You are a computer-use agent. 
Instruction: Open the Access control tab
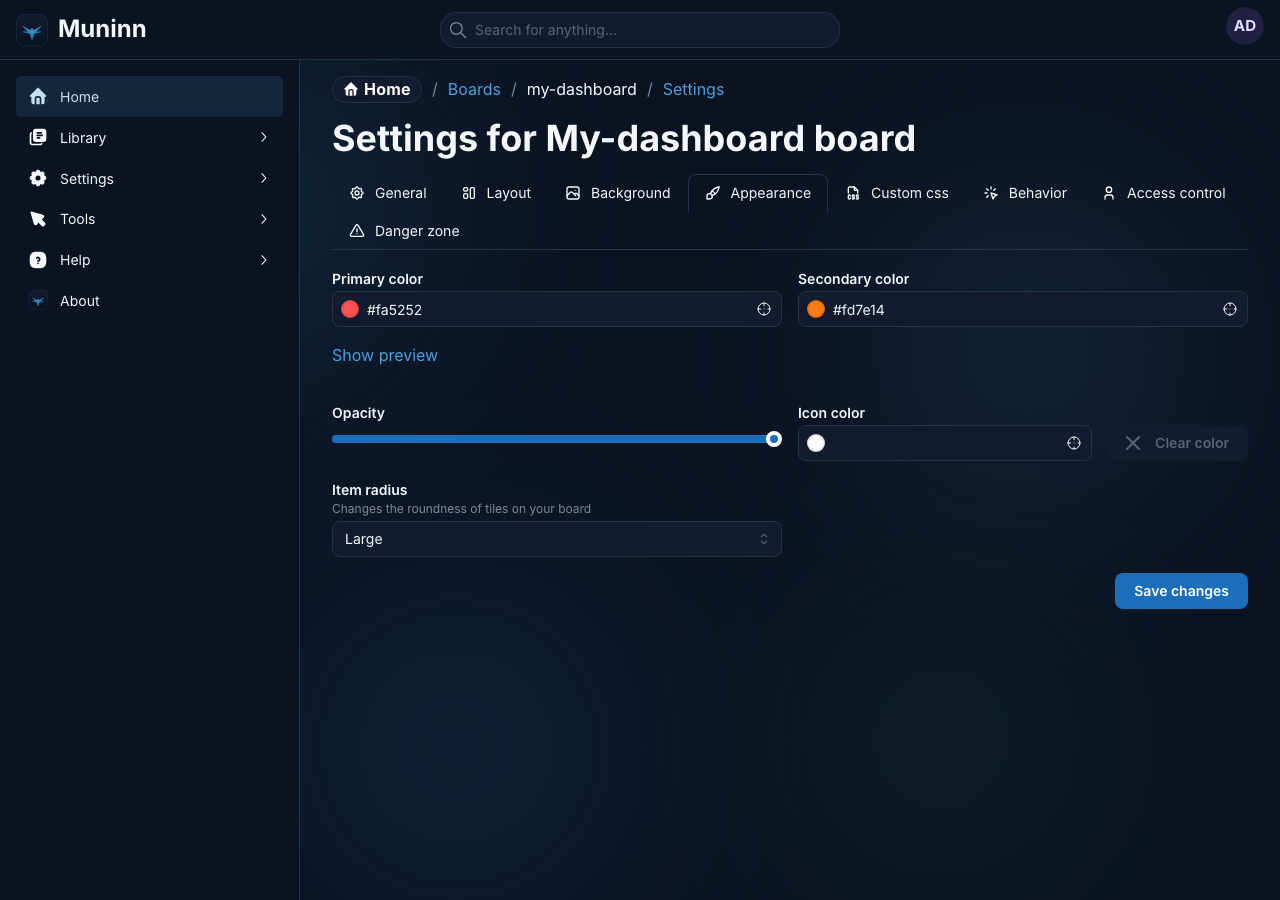click(1164, 193)
